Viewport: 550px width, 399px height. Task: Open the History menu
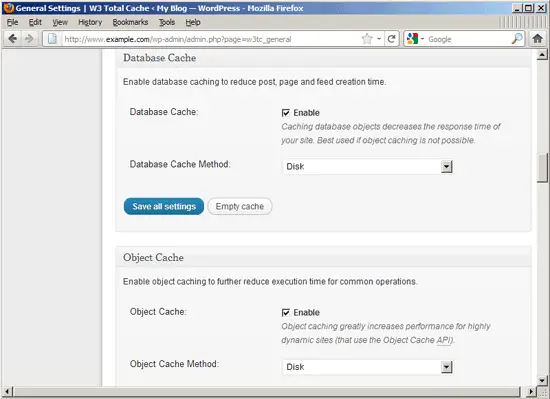(x=90, y=22)
